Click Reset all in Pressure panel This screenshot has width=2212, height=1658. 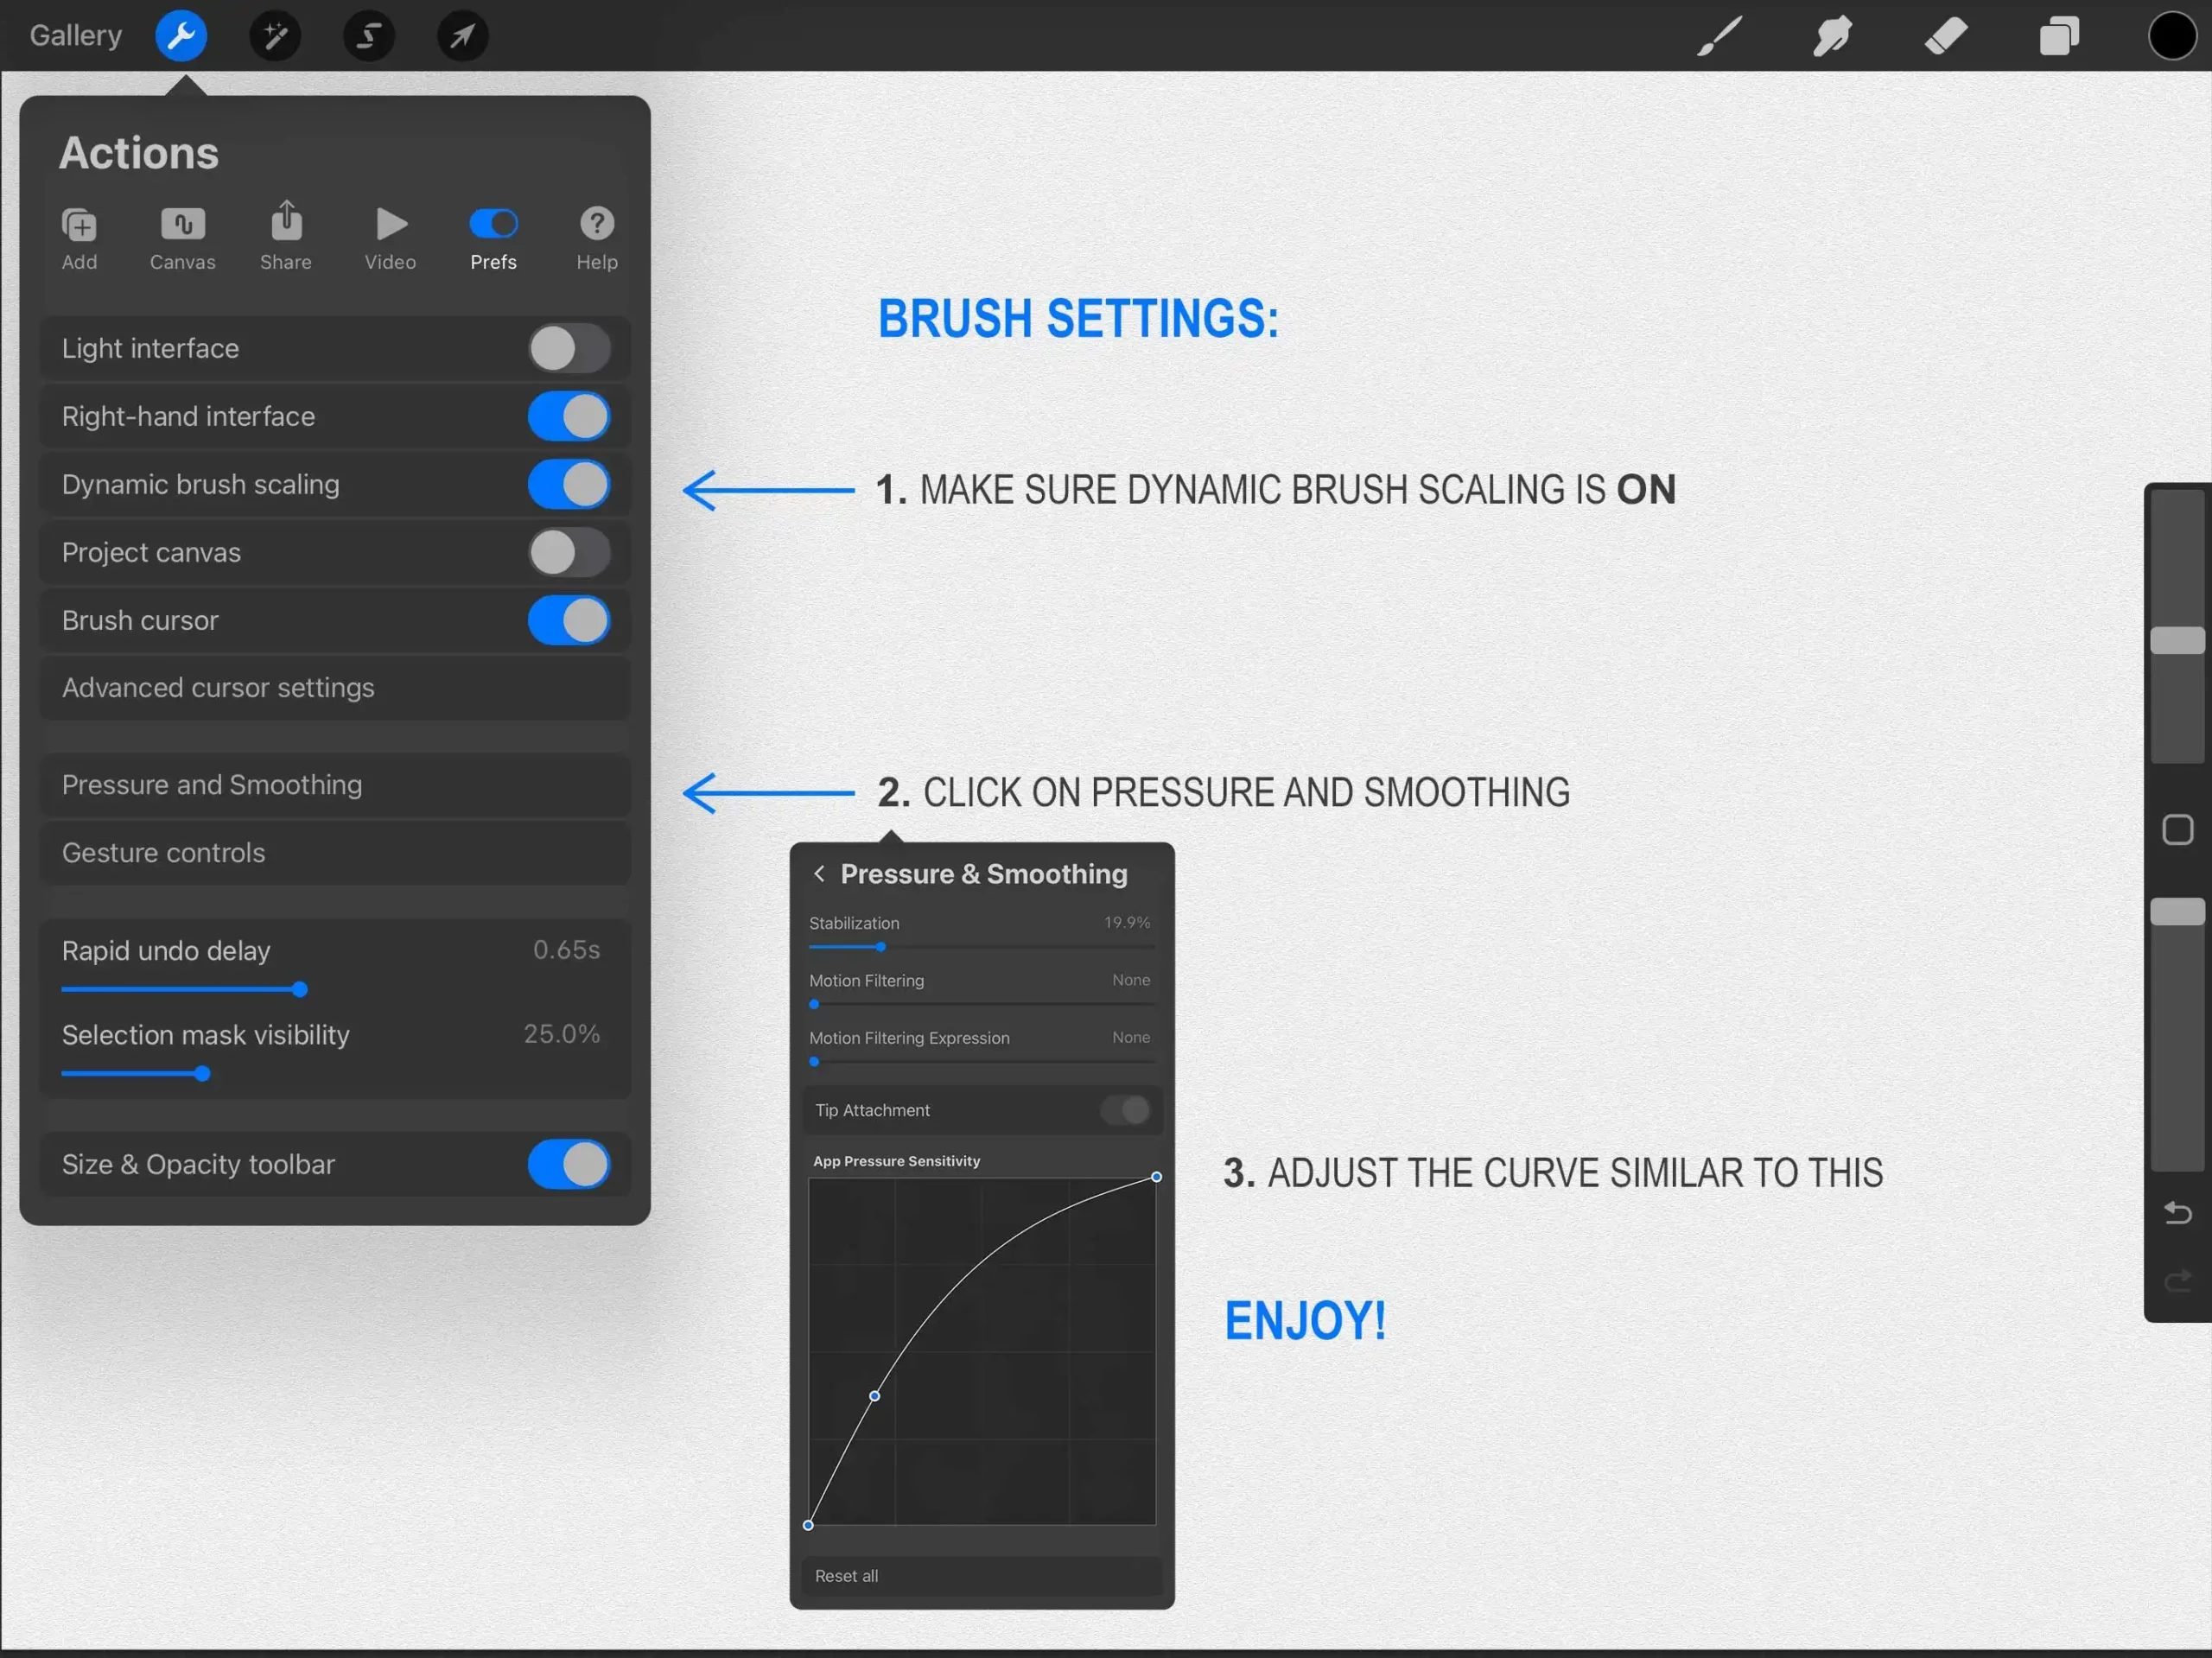[x=982, y=1576]
